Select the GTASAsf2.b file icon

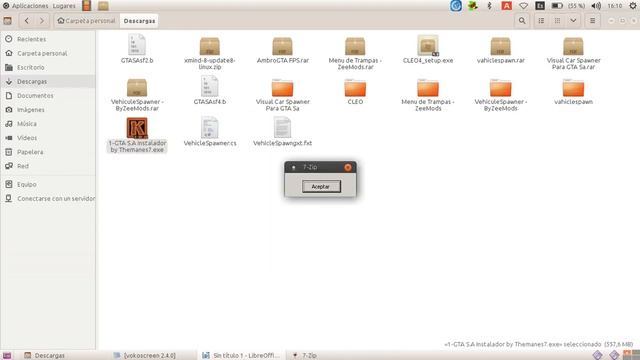click(137, 45)
